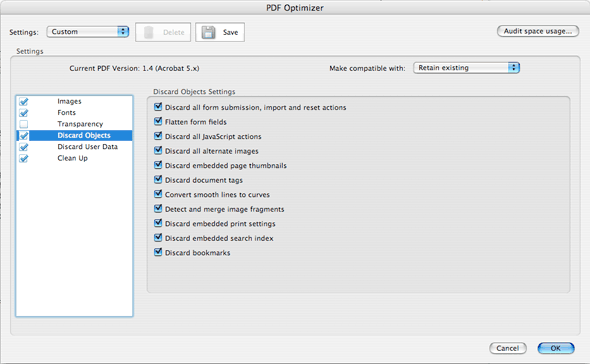Select the Transparency panel entry

[x=80, y=124]
